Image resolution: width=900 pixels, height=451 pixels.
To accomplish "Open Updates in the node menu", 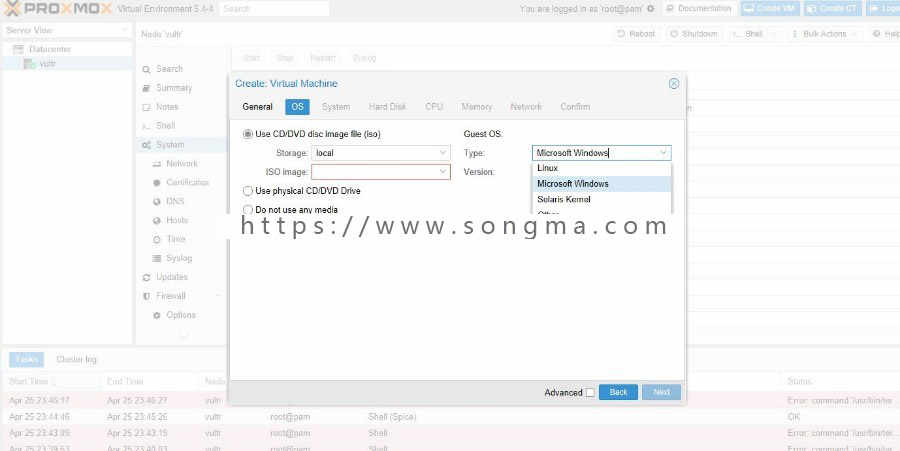I will point(172,277).
